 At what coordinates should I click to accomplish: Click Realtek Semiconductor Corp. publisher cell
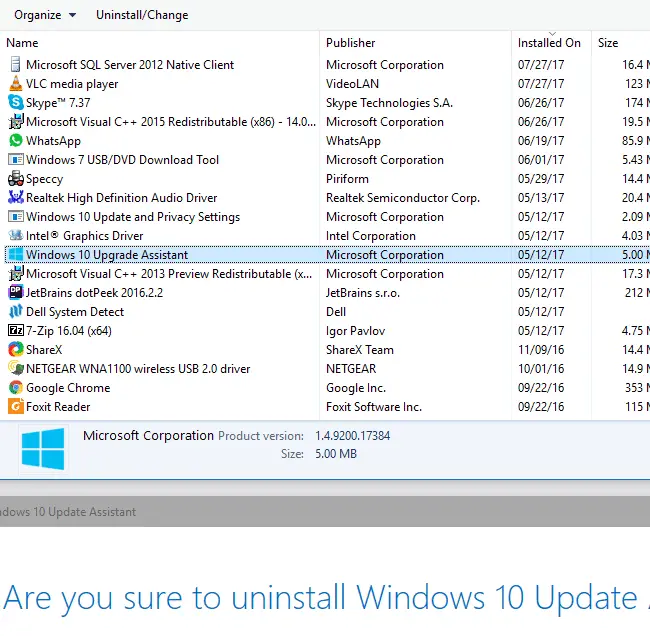[x=403, y=198]
